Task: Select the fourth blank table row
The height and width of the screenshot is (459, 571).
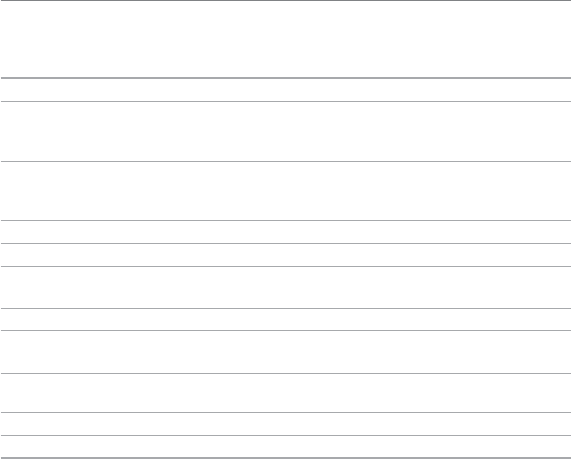Action: point(286,232)
